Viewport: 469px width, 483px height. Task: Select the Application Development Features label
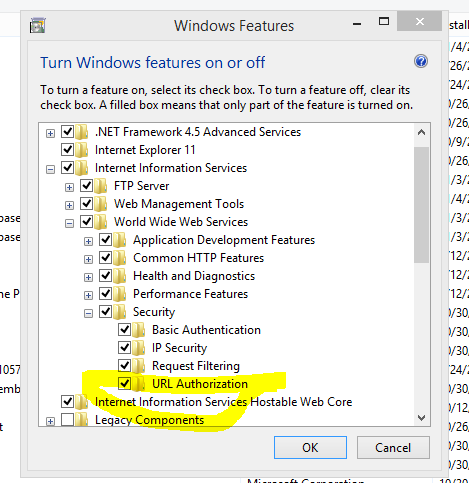pos(224,240)
